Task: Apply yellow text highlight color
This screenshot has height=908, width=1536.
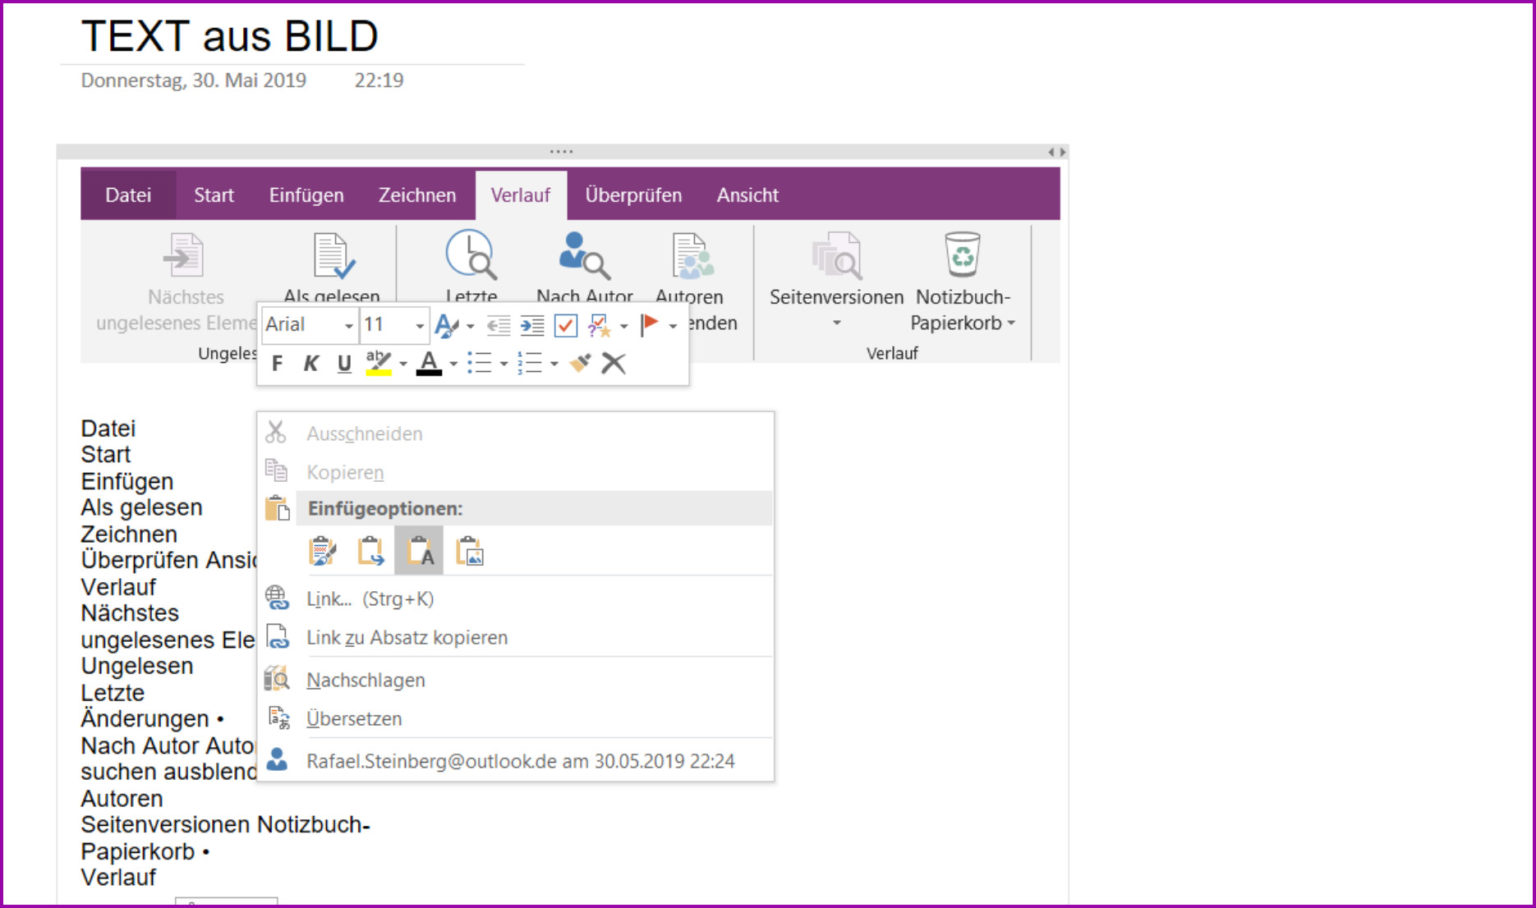Action: point(379,363)
